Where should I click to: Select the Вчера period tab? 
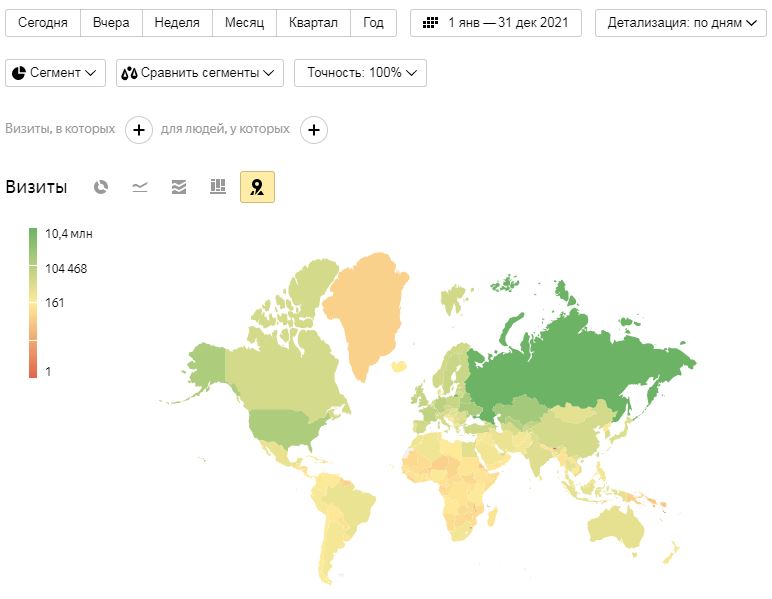(111, 23)
